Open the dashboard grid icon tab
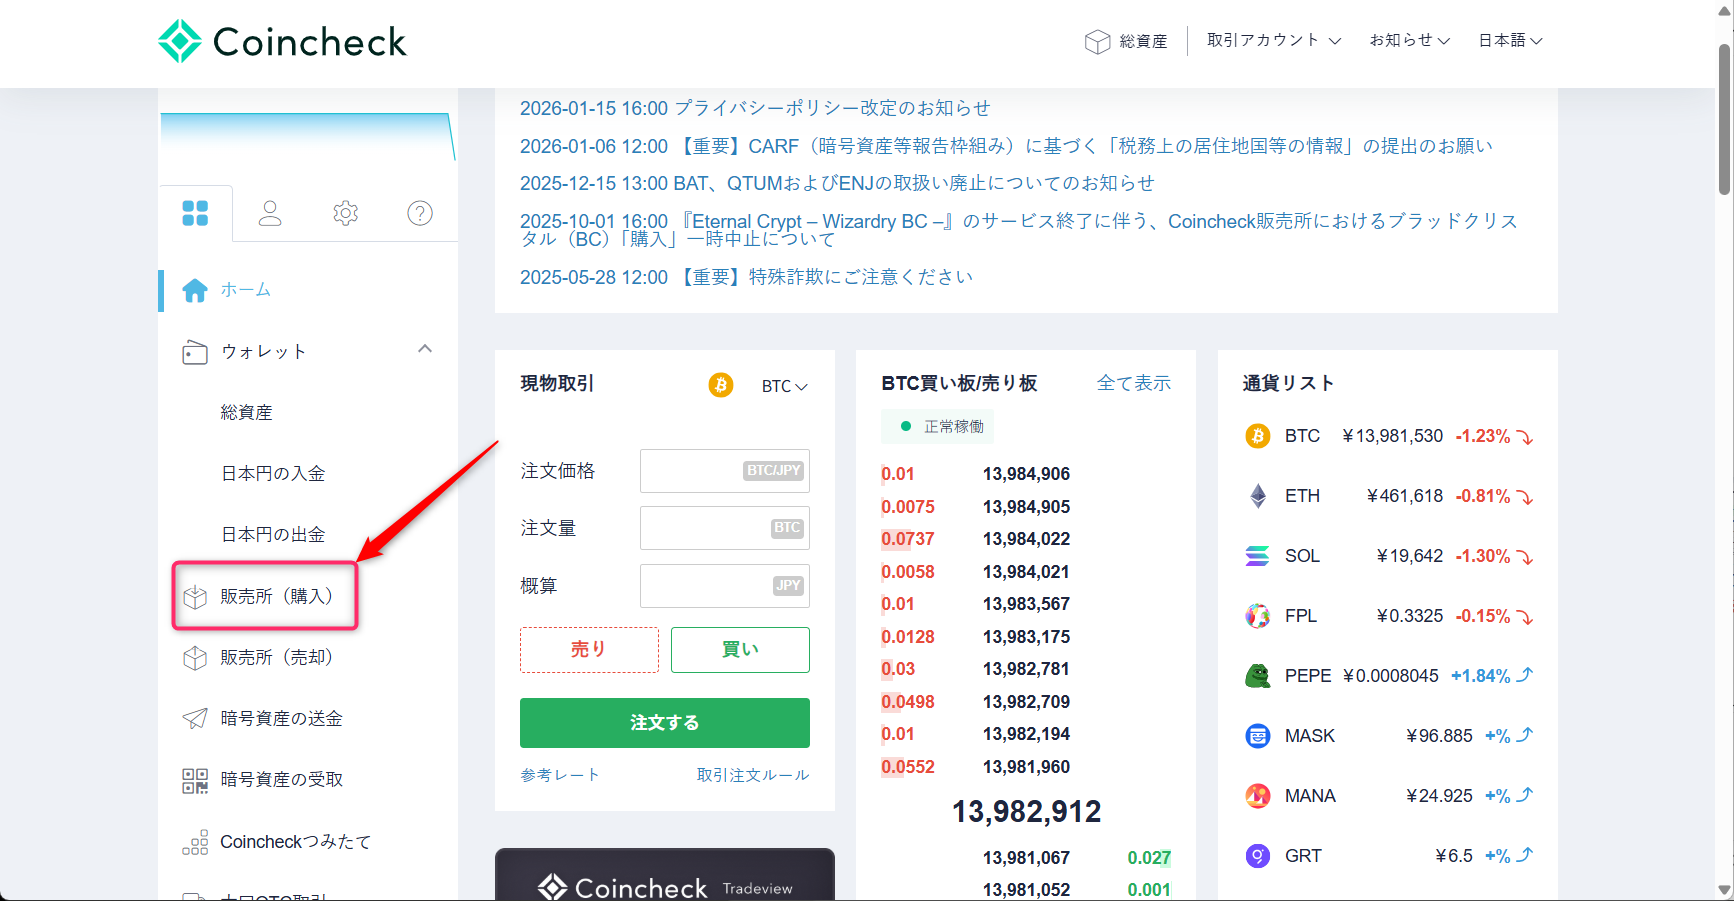Viewport: 1734px width, 901px height. click(195, 213)
